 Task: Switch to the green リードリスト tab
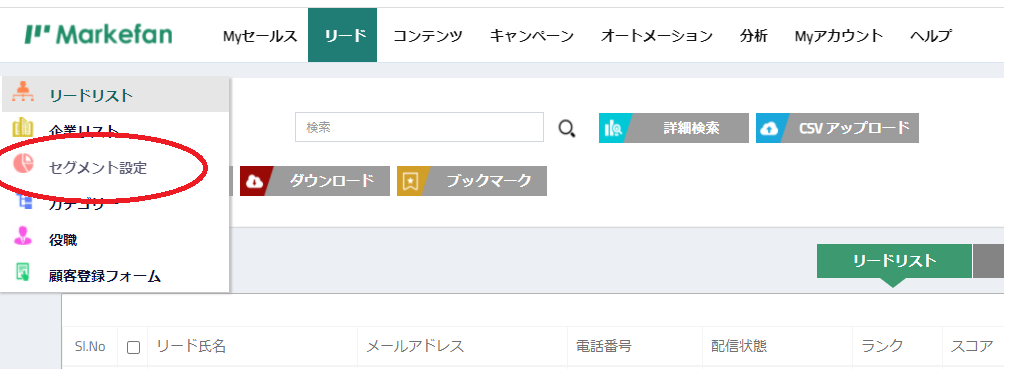tap(894, 261)
